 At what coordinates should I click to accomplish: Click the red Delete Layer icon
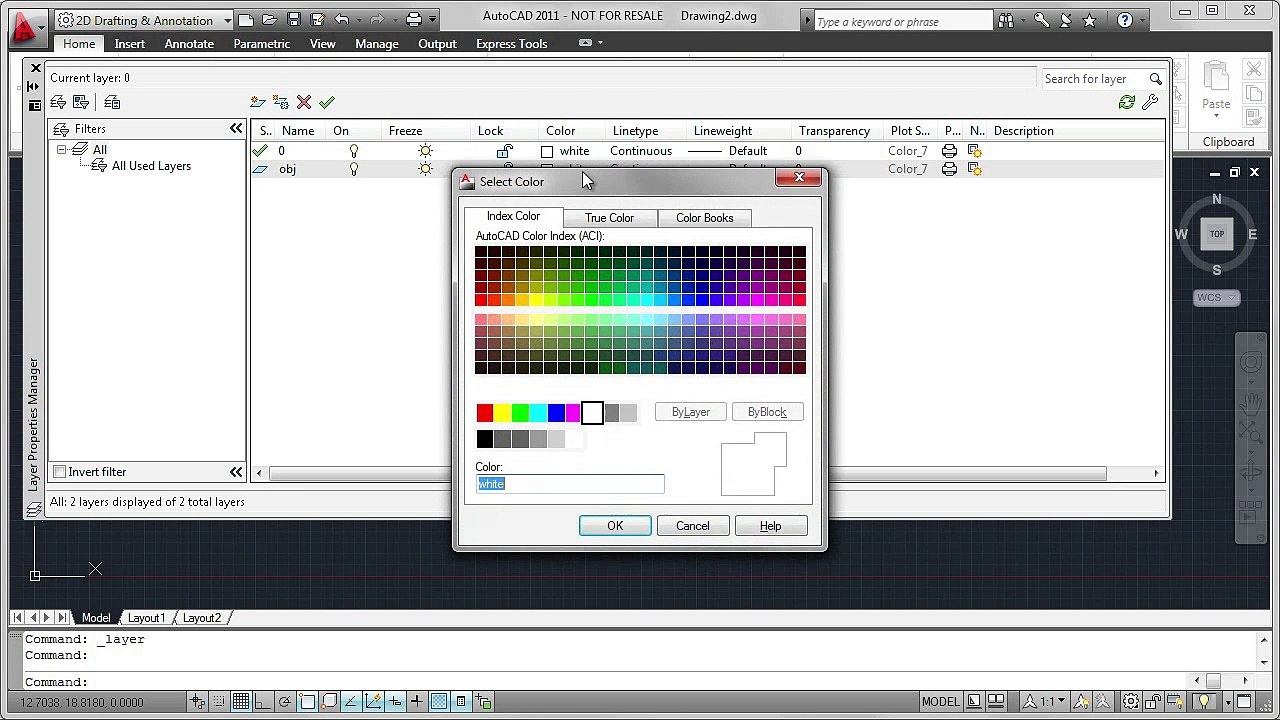pyautogui.click(x=304, y=102)
